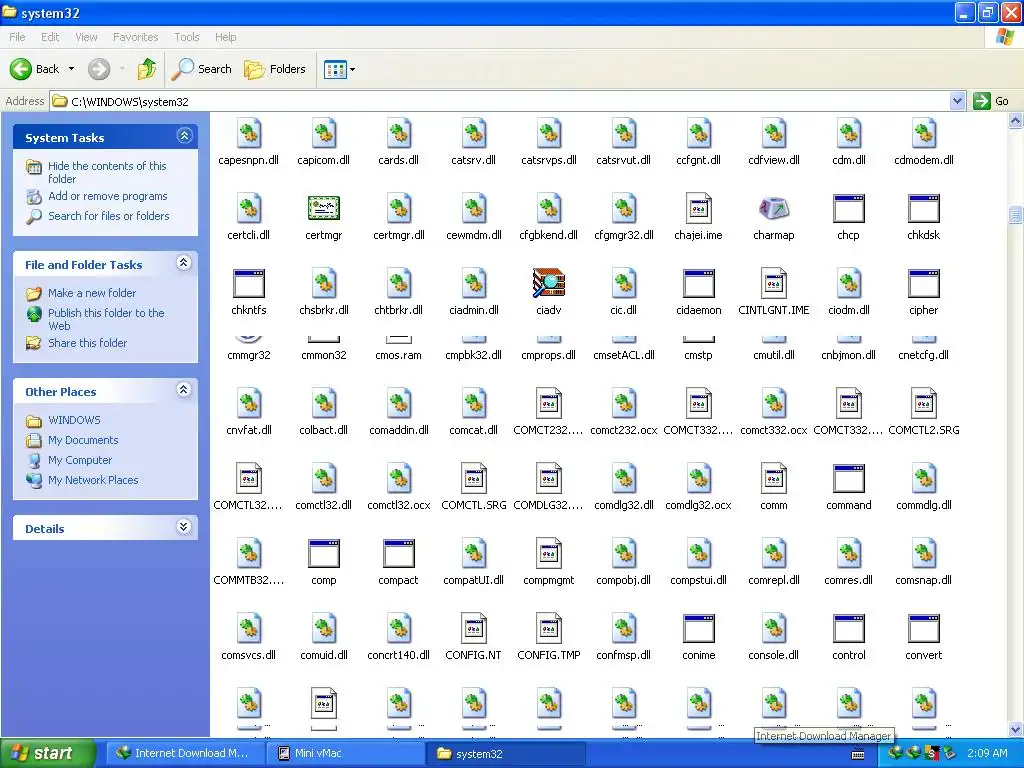Select the charmap application icon
Screen dimensions: 1024x768
[773, 209]
